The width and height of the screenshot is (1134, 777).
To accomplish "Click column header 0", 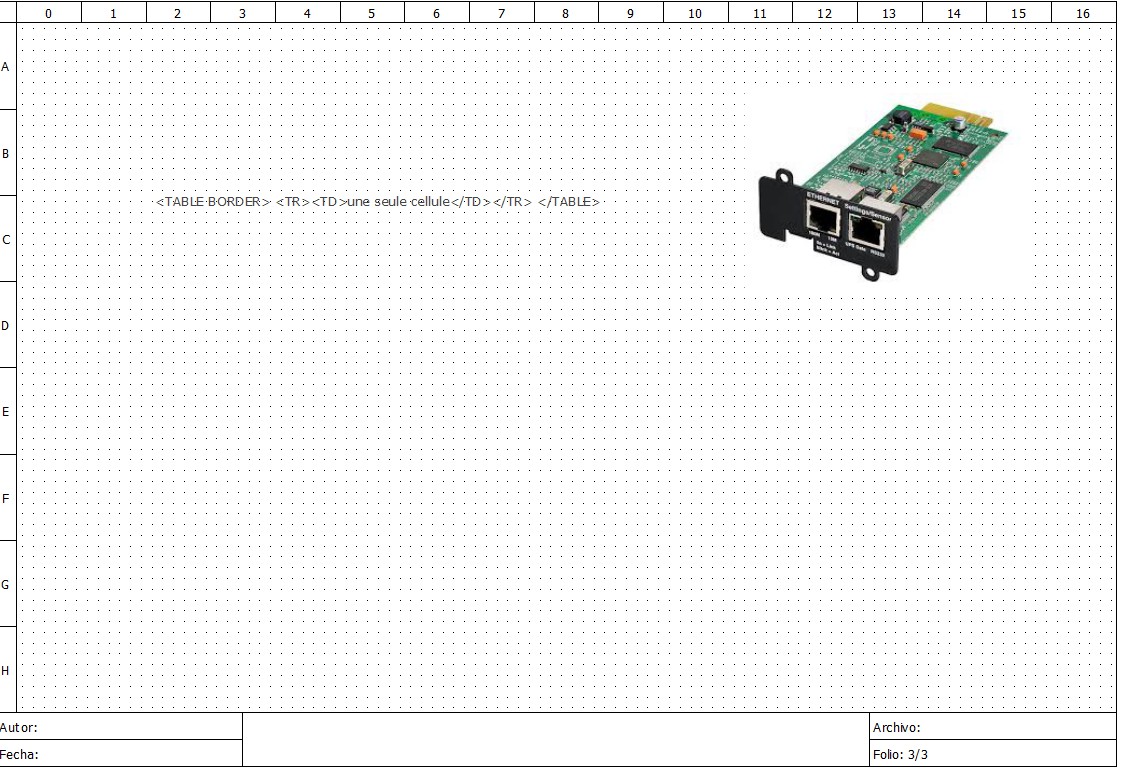I will [49, 13].
